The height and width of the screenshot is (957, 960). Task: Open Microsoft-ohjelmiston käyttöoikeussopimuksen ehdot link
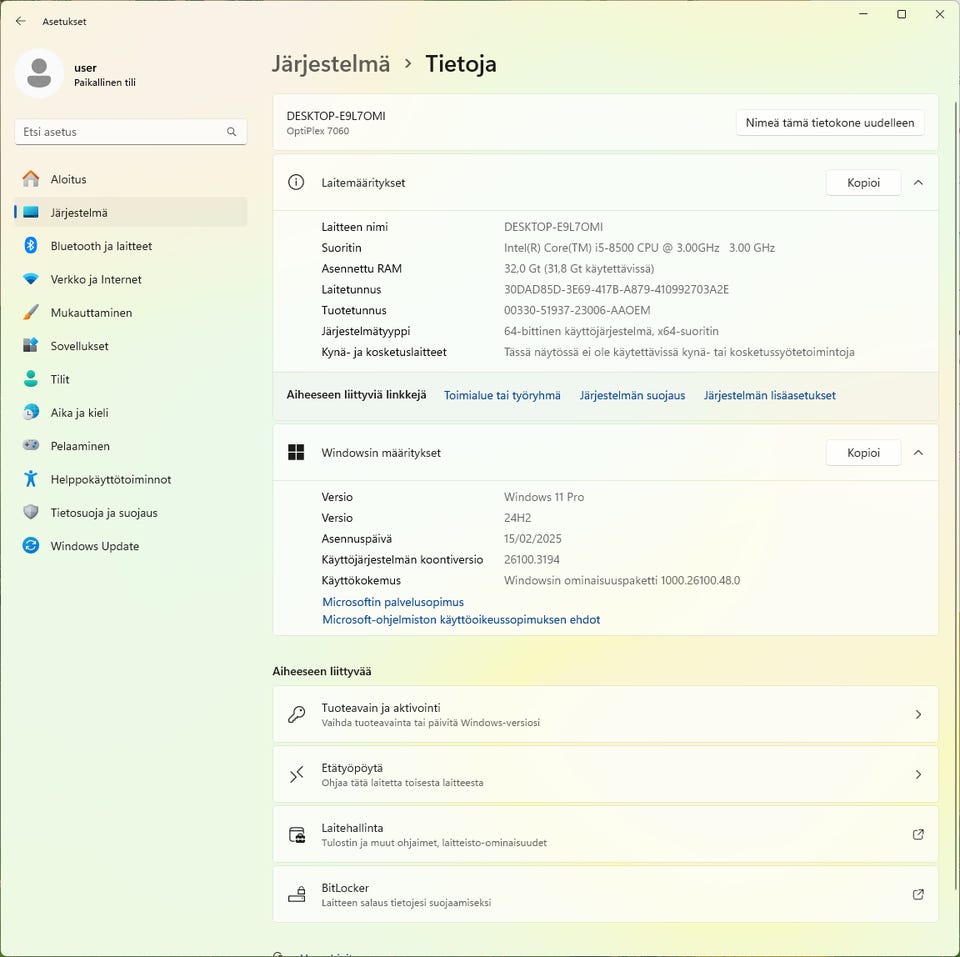point(461,620)
